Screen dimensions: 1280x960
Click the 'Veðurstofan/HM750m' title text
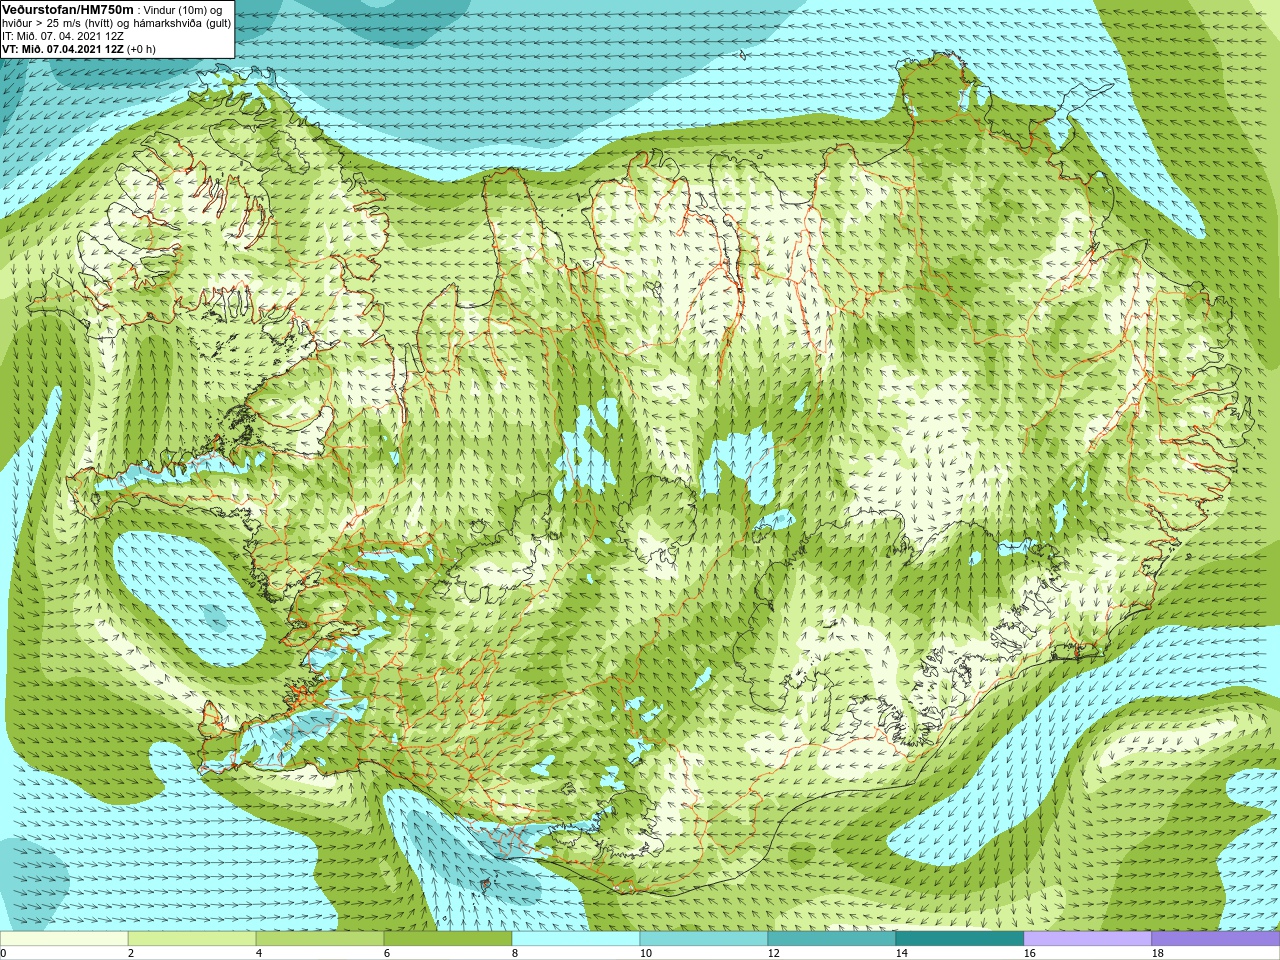click(69, 9)
